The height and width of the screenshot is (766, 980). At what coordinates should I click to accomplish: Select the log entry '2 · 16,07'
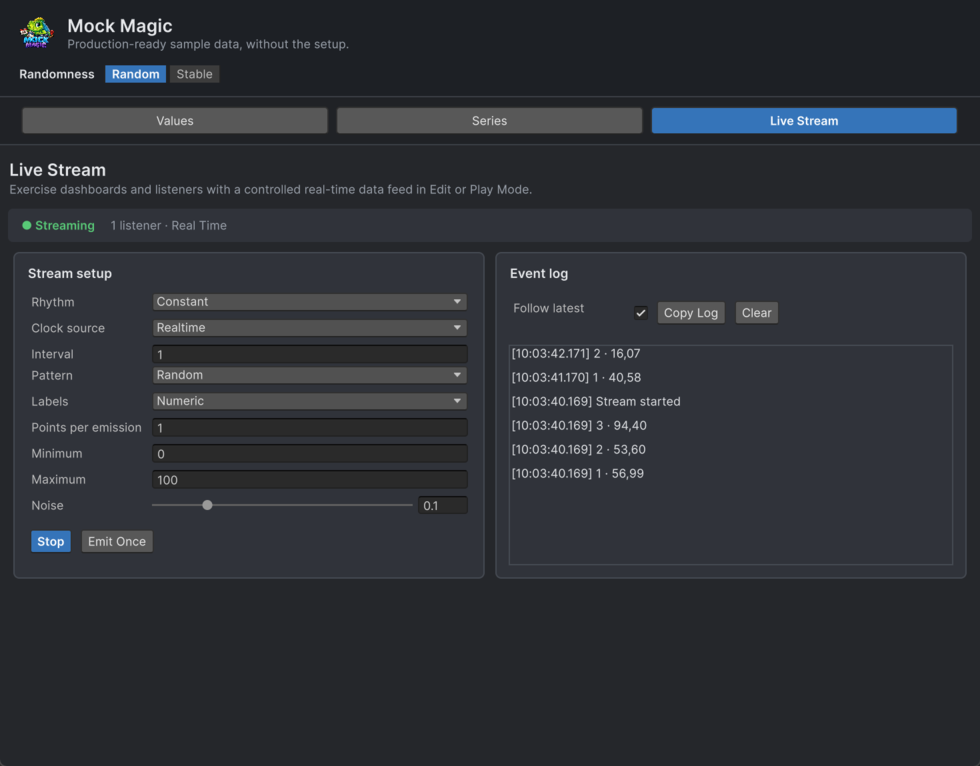[576, 354]
